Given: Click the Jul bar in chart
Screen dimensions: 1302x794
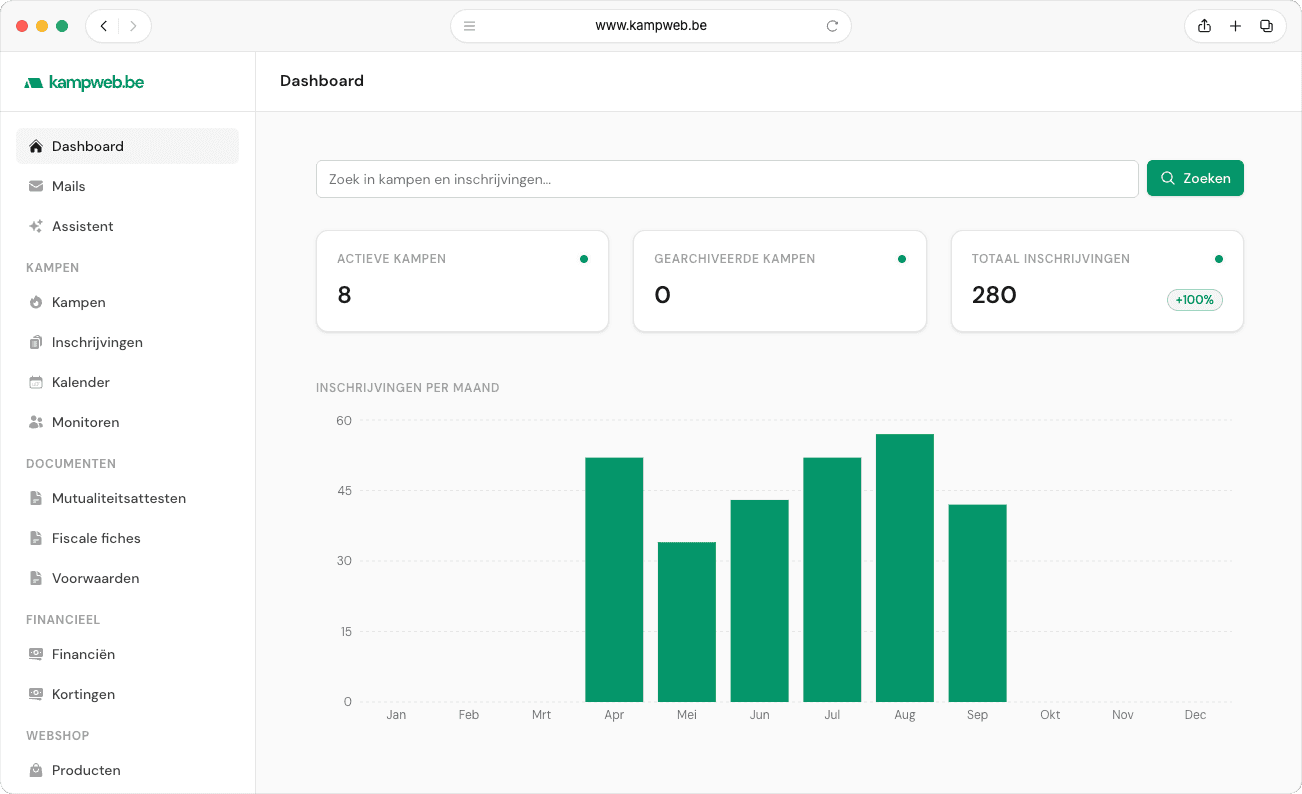Looking at the screenshot, I should tap(832, 579).
